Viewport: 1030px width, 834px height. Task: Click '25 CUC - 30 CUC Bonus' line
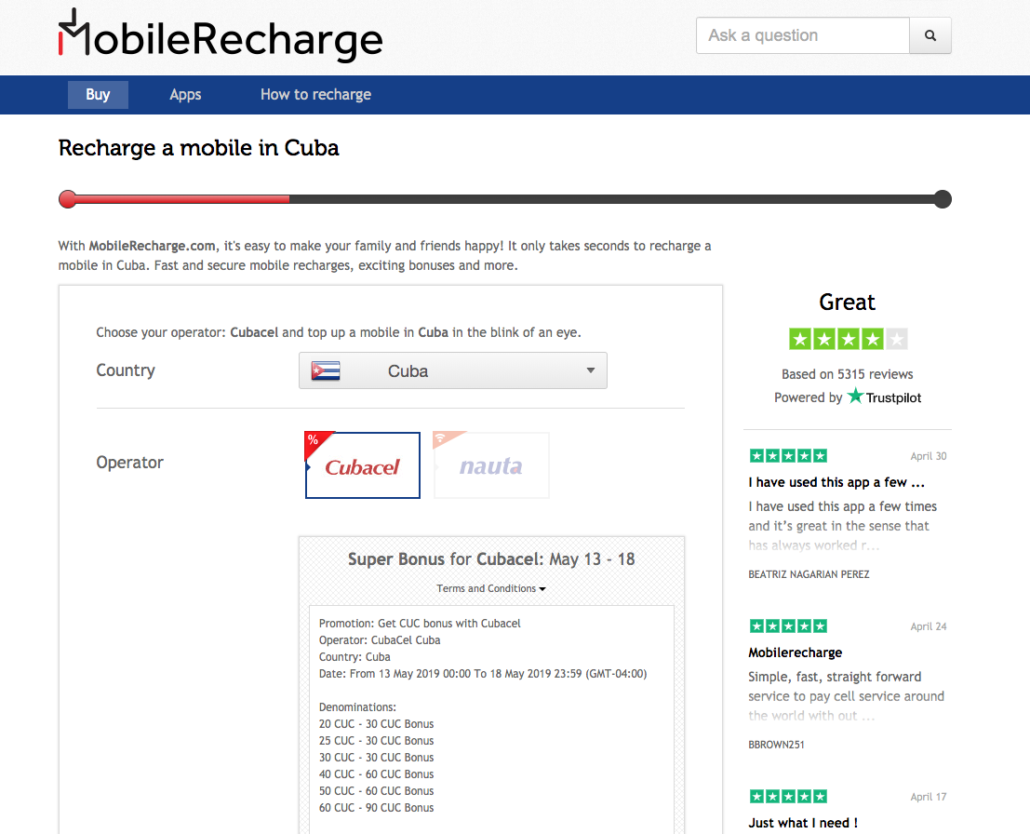tap(376, 741)
